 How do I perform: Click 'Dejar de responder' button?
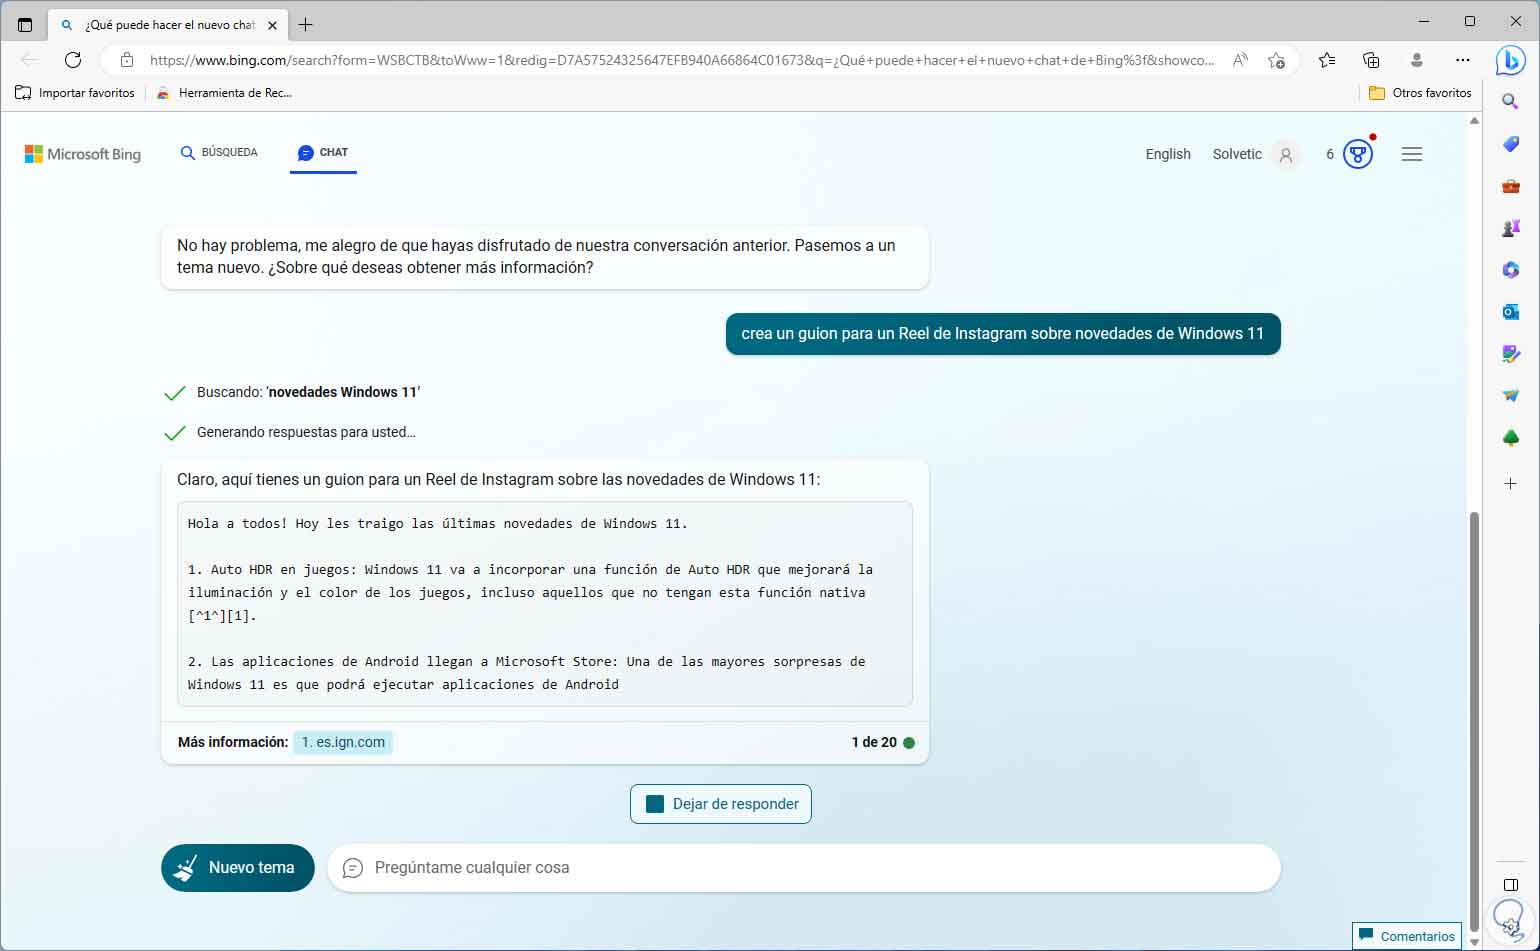(x=721, y=804)
